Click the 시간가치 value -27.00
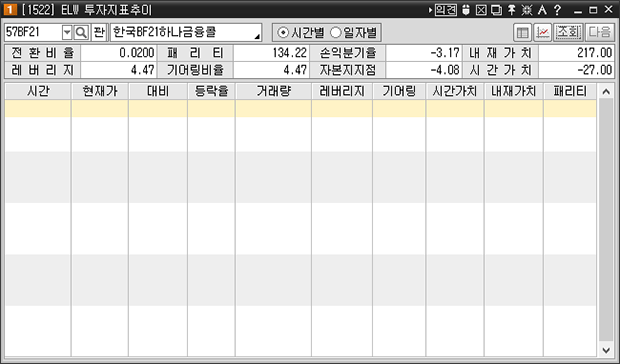 pos(576,70)
